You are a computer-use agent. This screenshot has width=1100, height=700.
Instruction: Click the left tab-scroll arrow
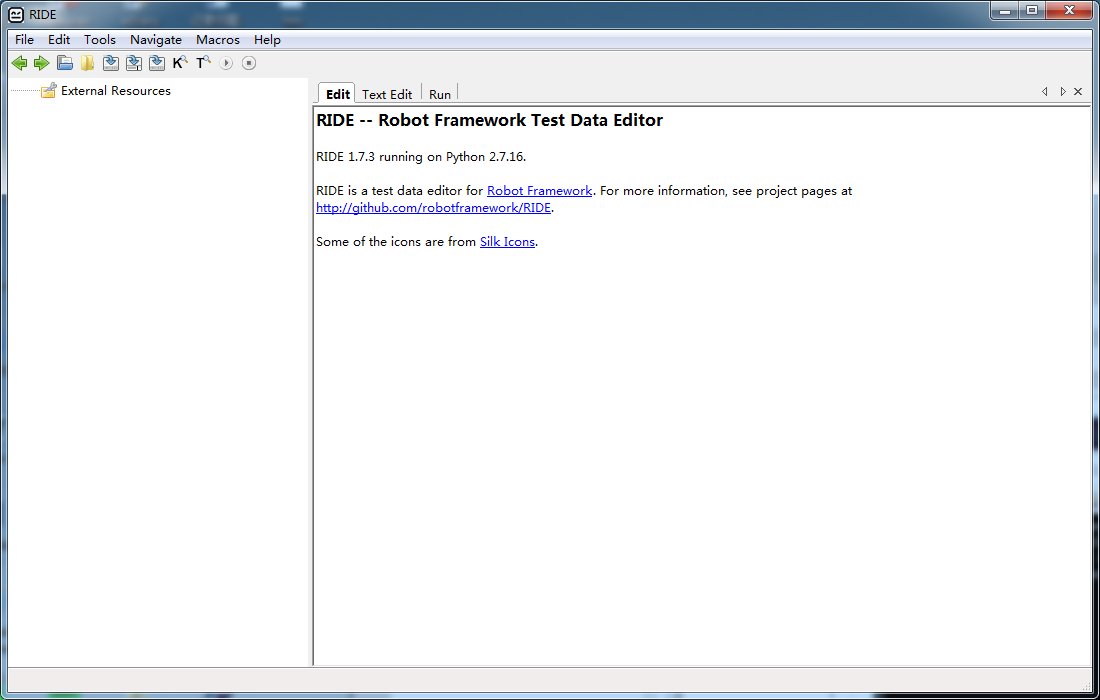pos(1045,92)
